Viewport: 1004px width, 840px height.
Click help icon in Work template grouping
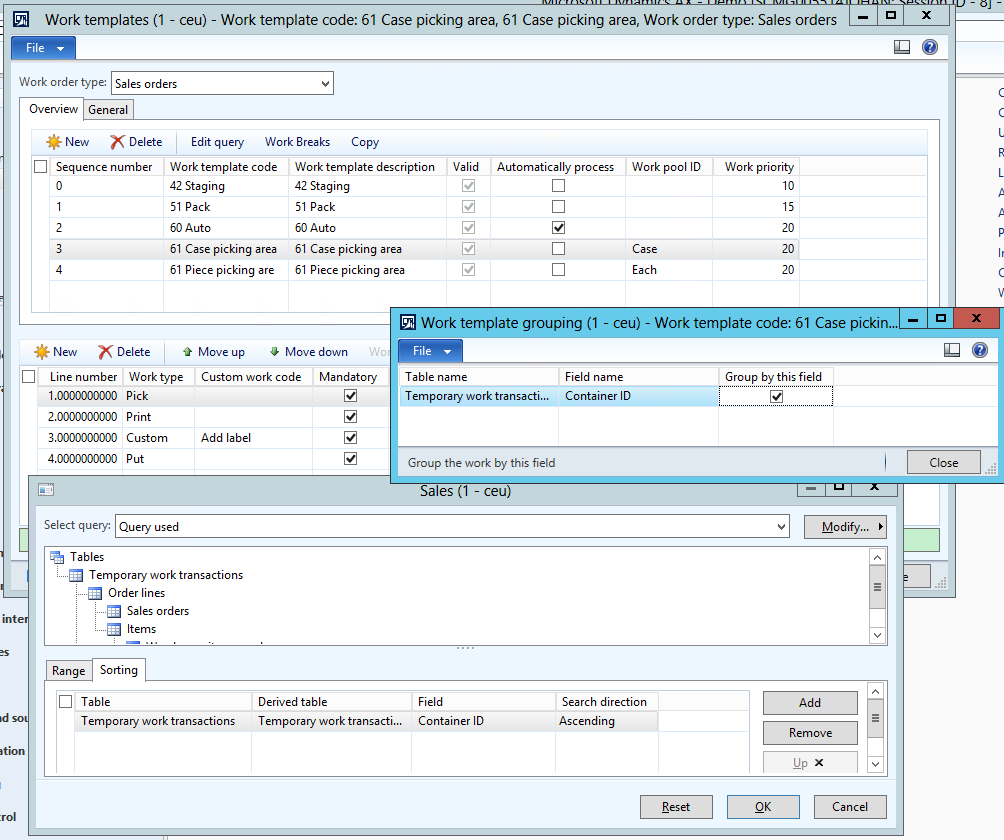pos(979,350)
